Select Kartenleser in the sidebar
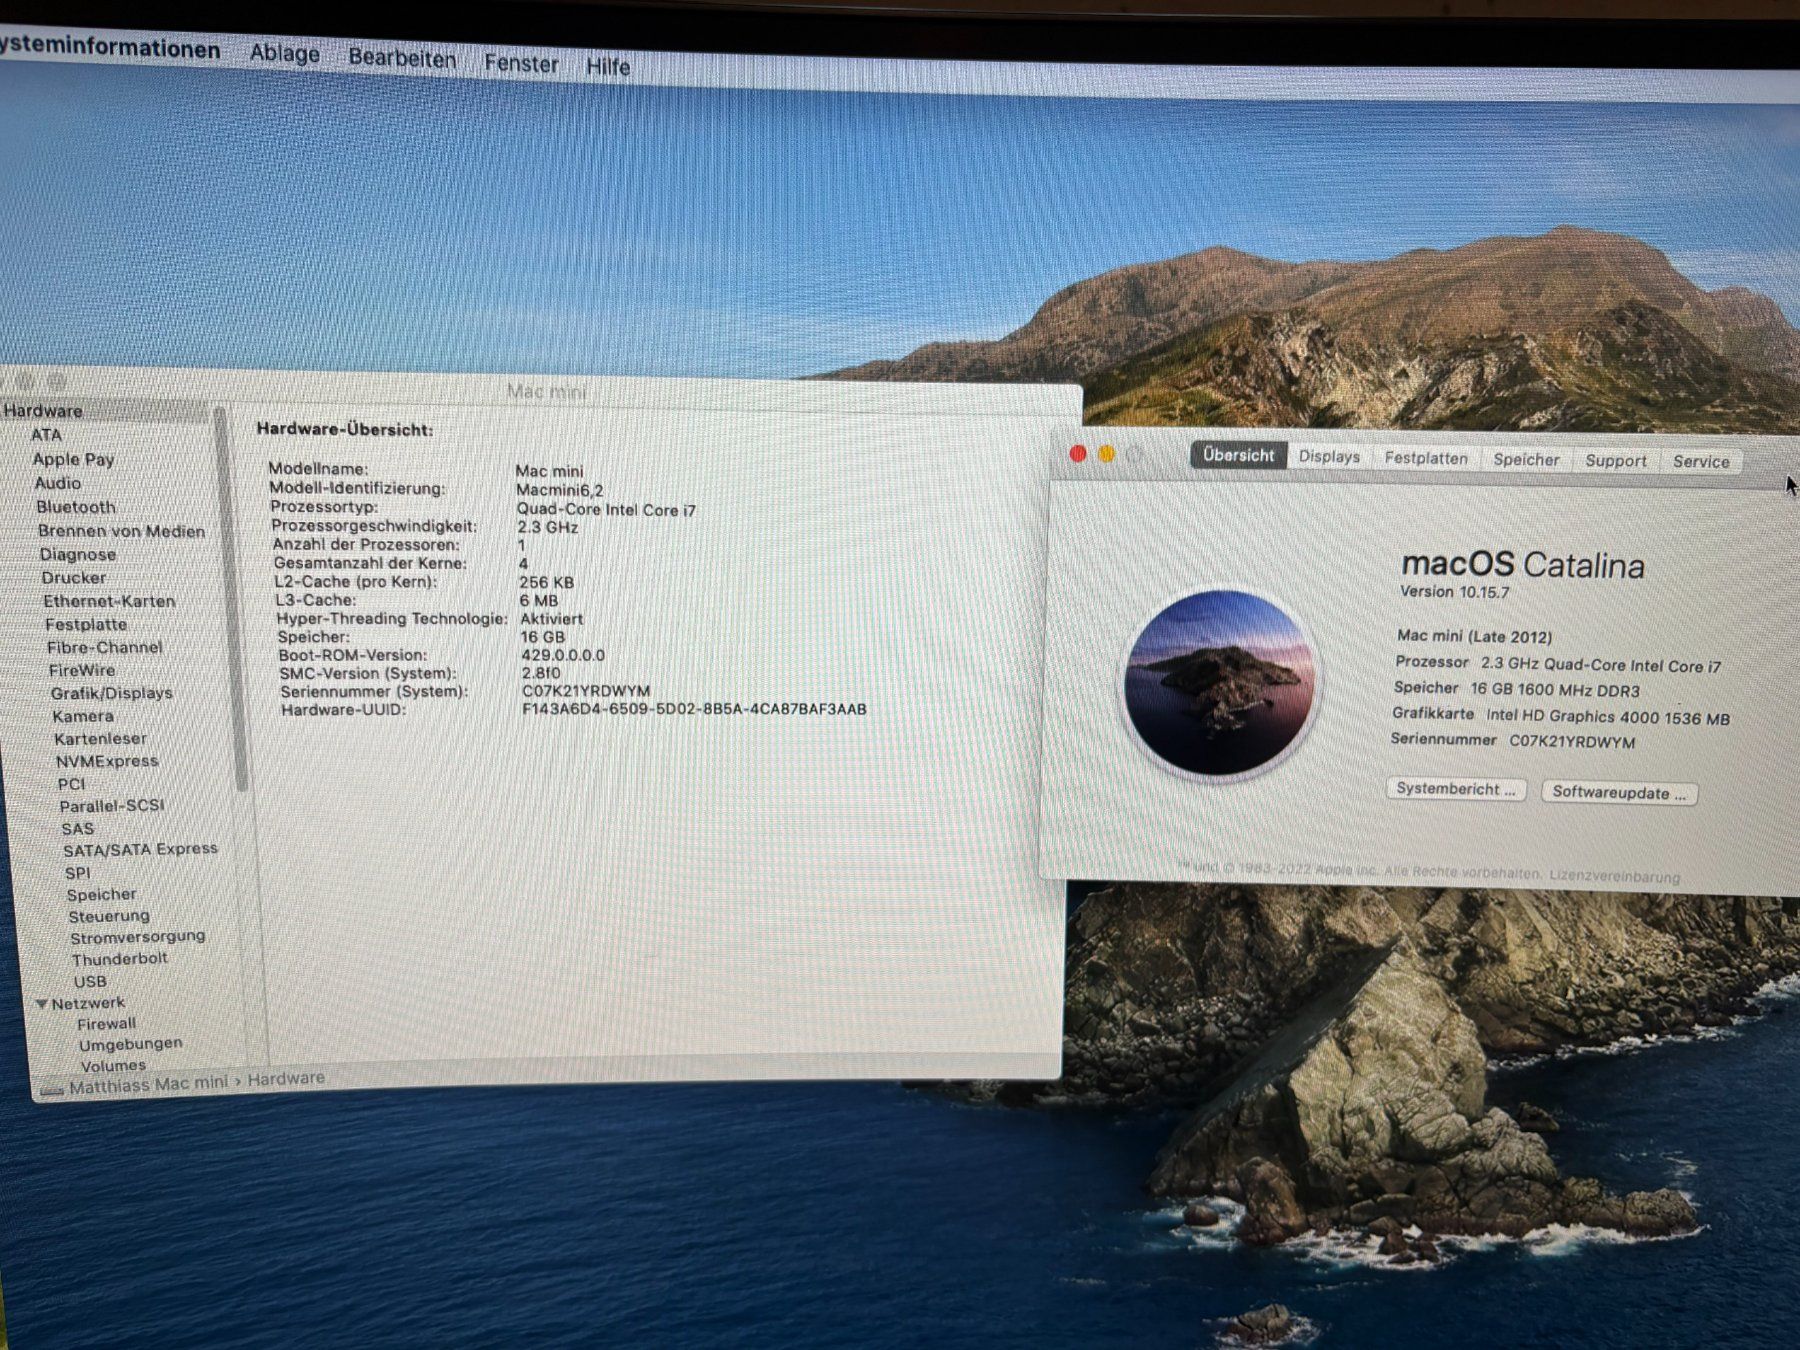 pyautogui.click(x=100, y=738)
